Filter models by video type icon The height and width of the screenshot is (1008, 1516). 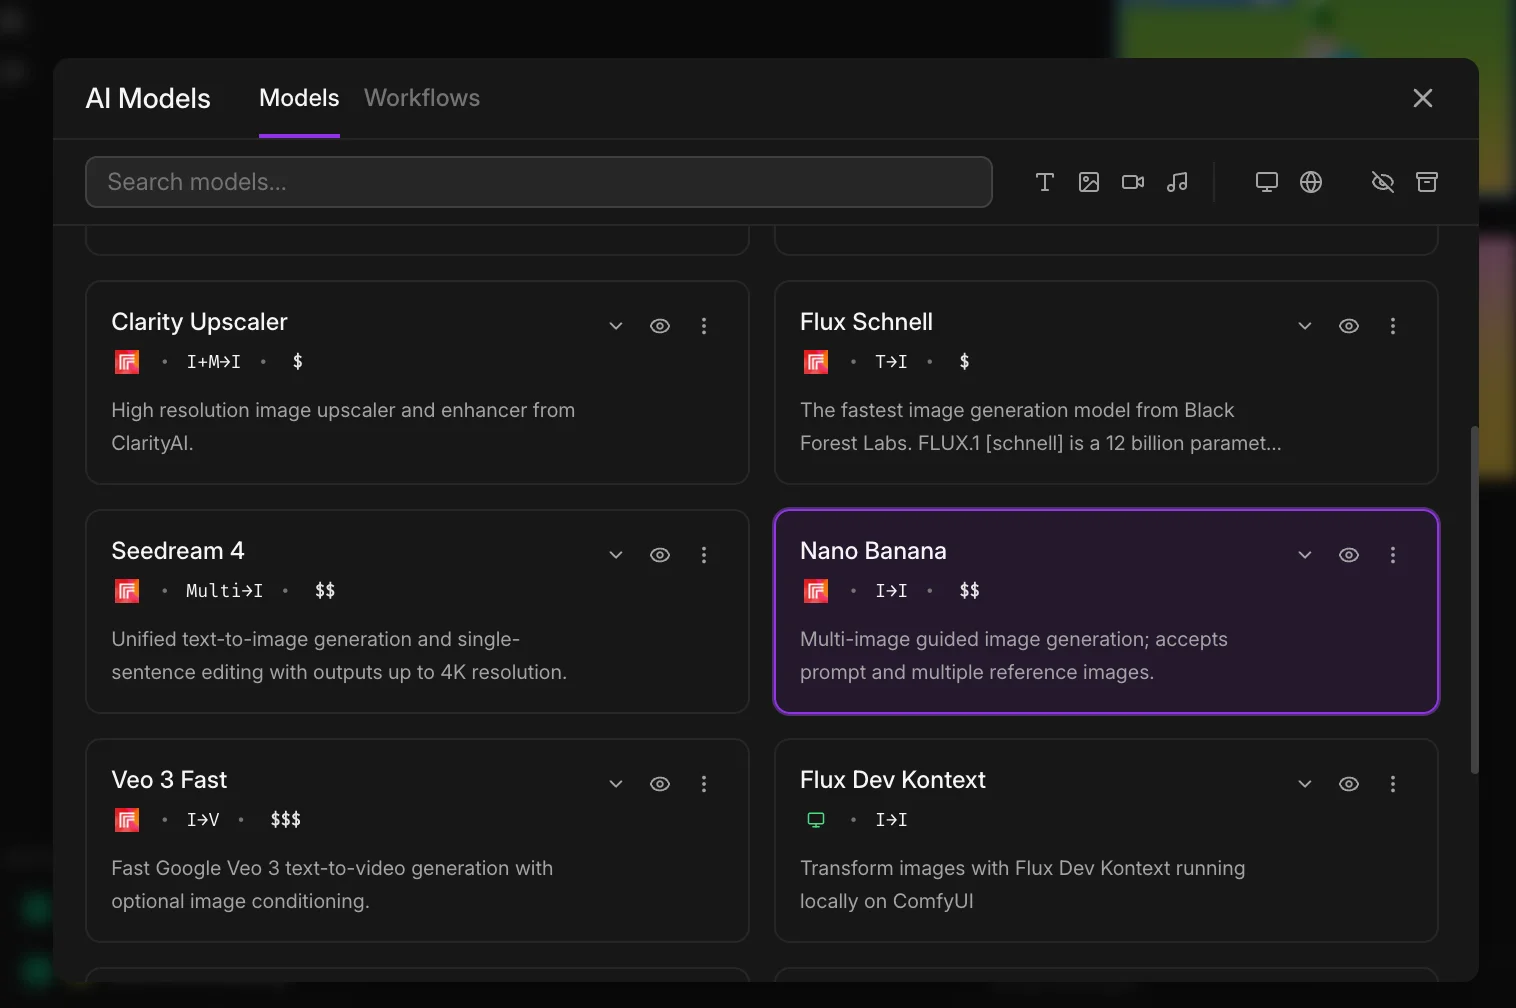[x=1133, y=182]
